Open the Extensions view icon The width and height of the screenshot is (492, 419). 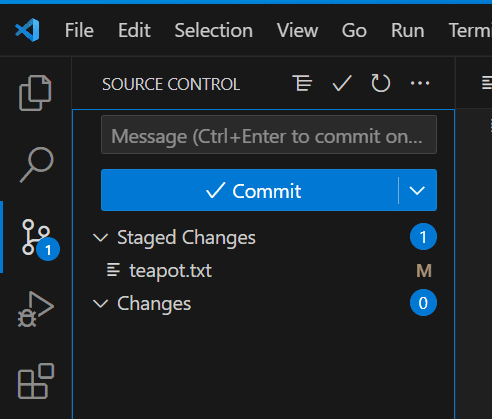pyautogui.click(x=36, y=381)
